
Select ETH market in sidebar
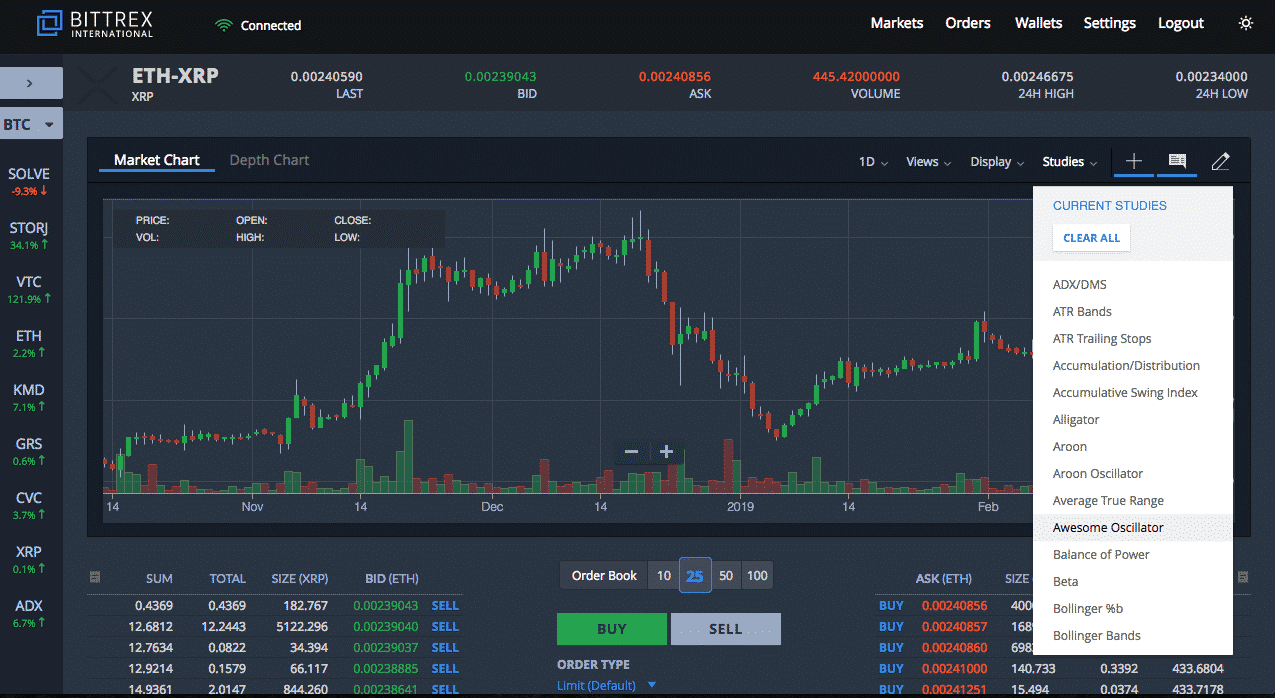click(x=31, y=343)
